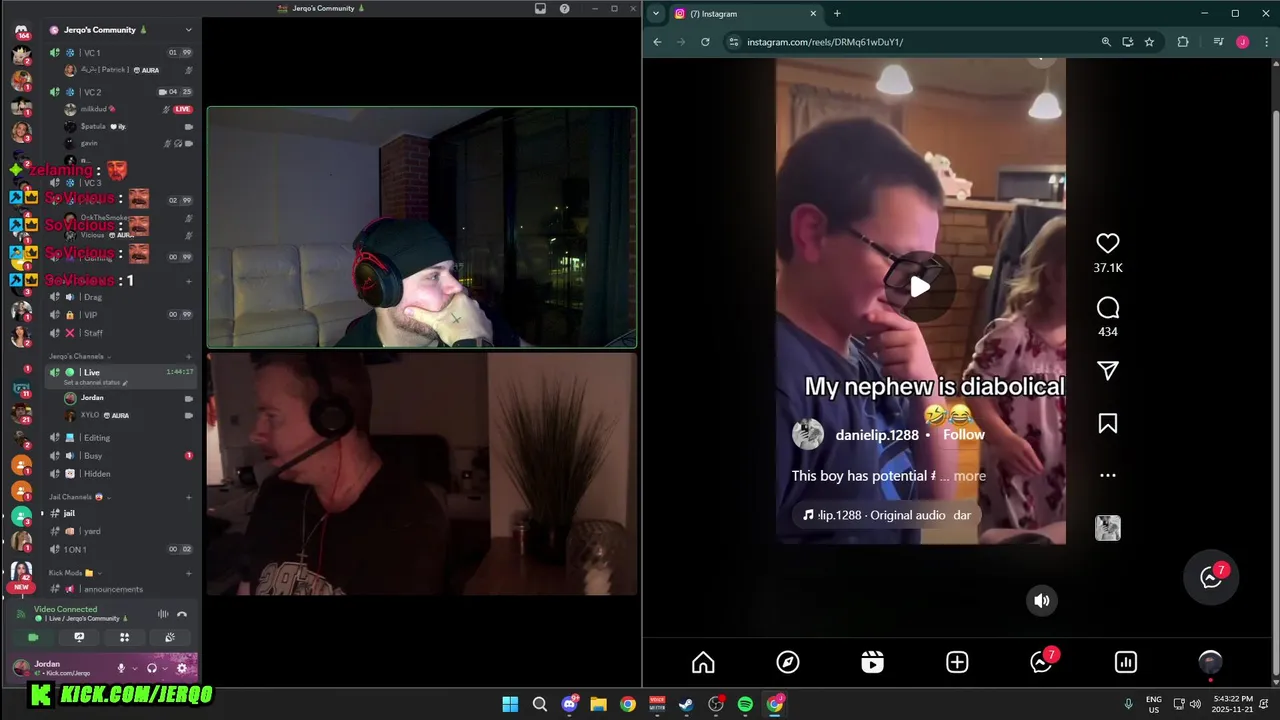Save the reel with bookmark icon
This screenshot has height=720, width=1280.
pyautogui.click(x=1107, y=424)
